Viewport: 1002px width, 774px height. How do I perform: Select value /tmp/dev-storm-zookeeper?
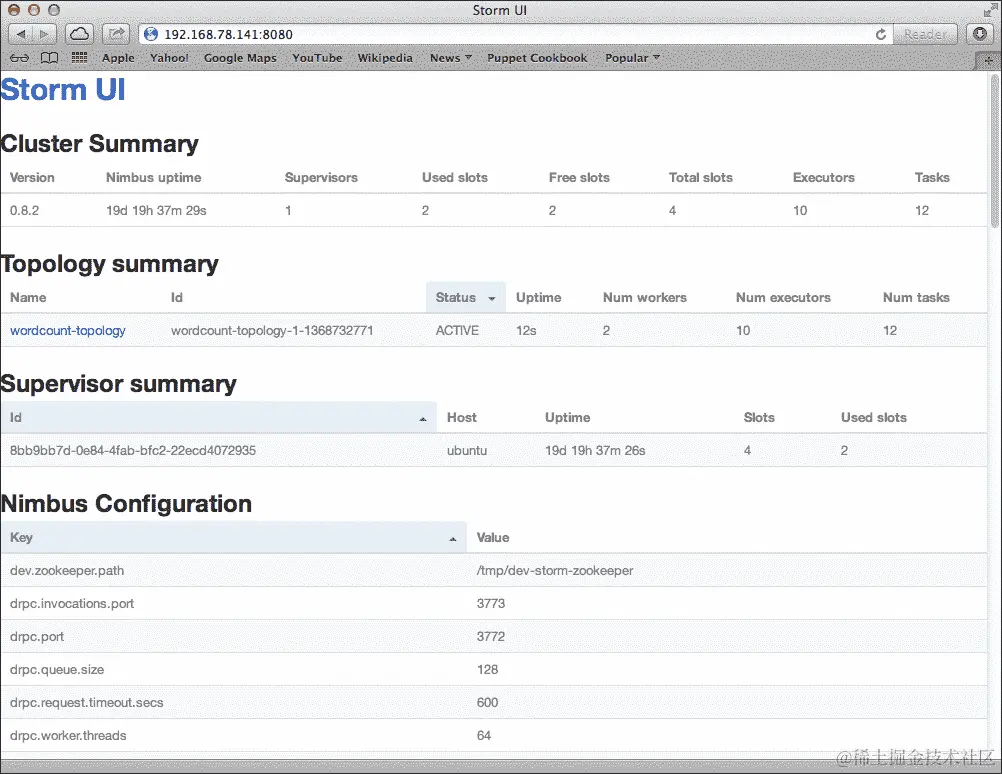[x=555, y=571]
